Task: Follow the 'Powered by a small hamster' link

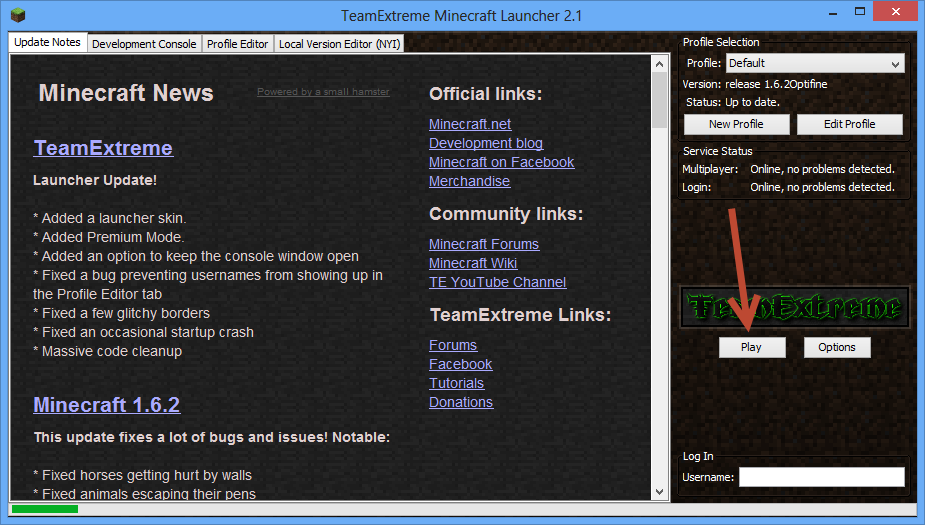Action: tap(323, 91)
